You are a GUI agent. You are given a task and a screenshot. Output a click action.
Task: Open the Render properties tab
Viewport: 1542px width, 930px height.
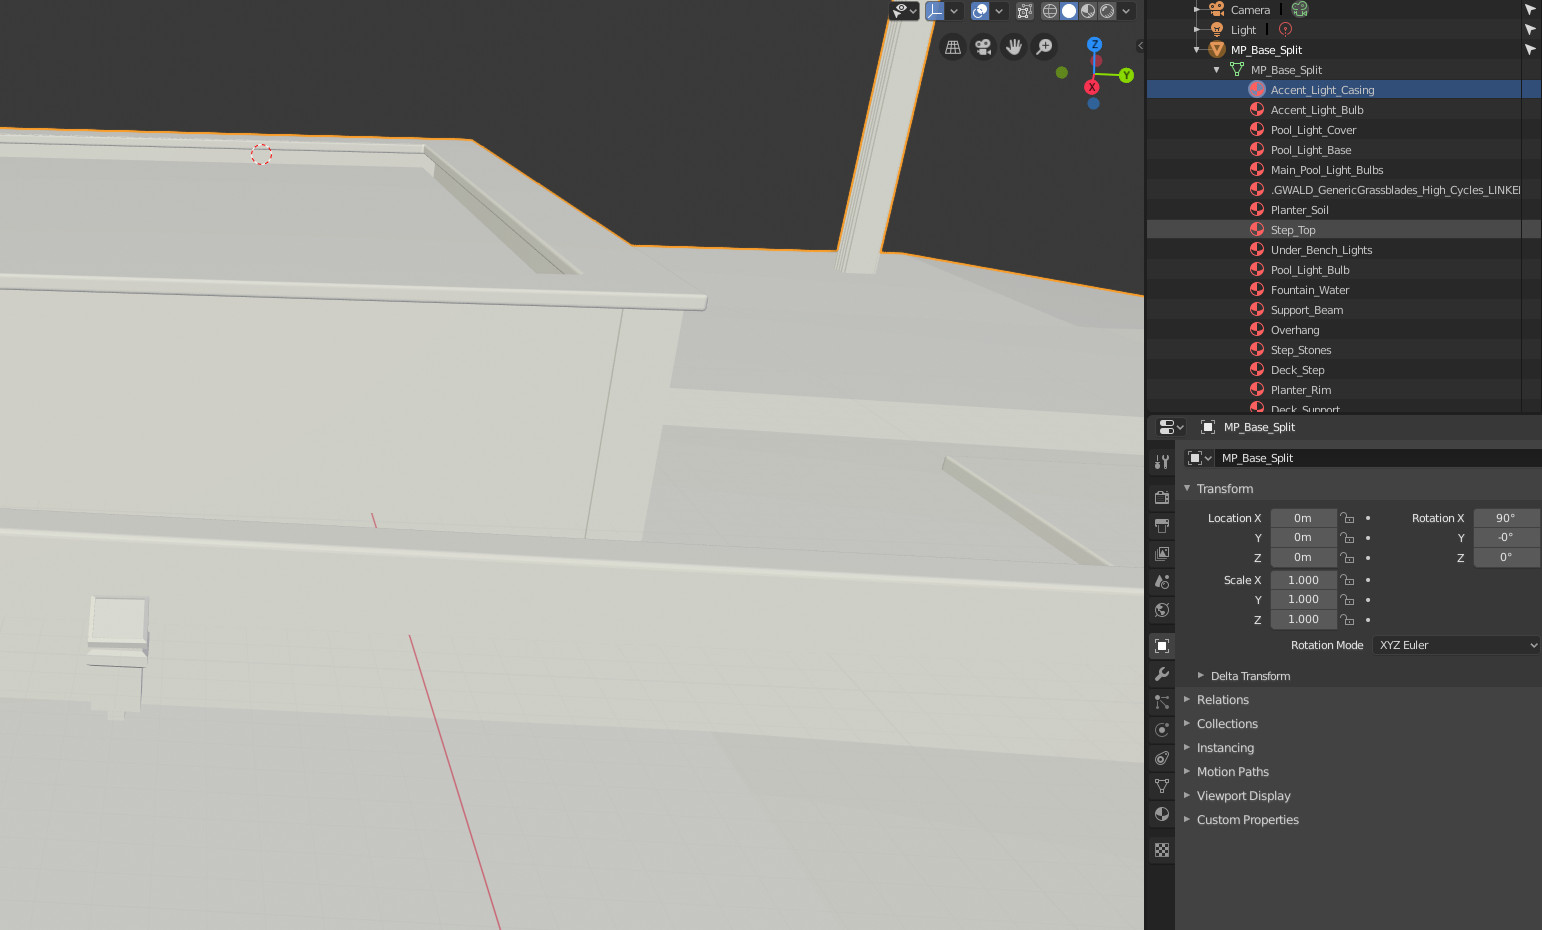1161,497
